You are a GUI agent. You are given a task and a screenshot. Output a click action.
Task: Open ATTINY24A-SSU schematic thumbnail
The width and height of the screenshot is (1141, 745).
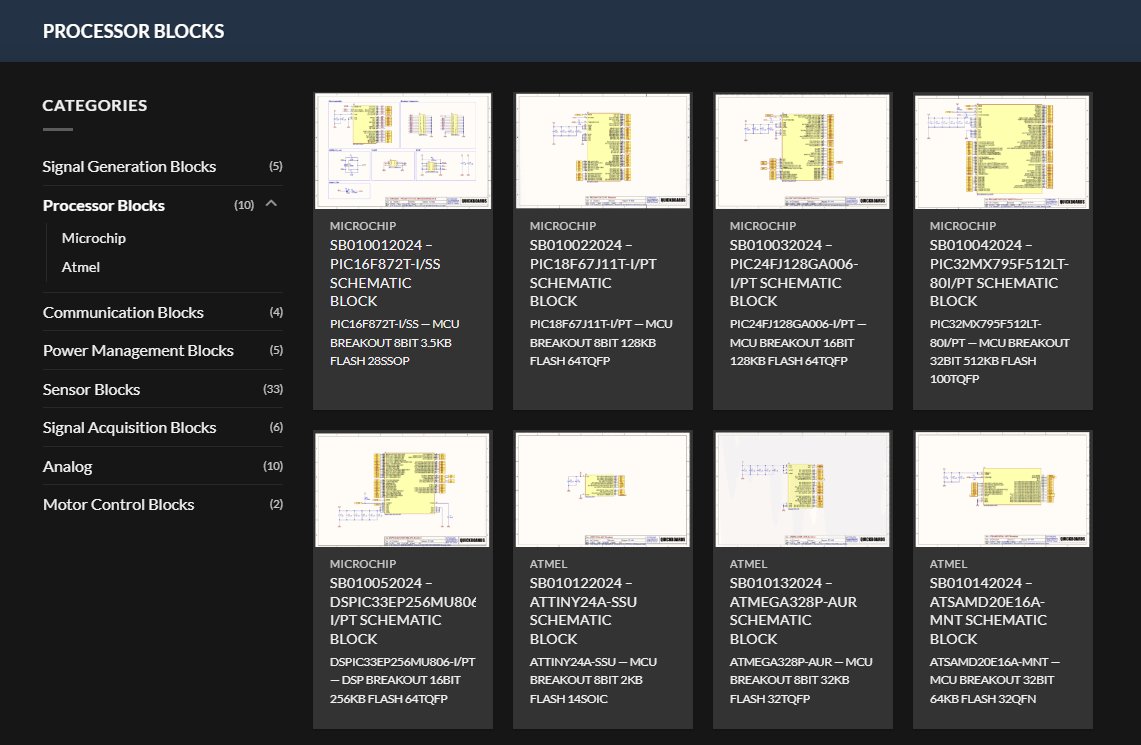pyautogui.click(x=603, y=489)
